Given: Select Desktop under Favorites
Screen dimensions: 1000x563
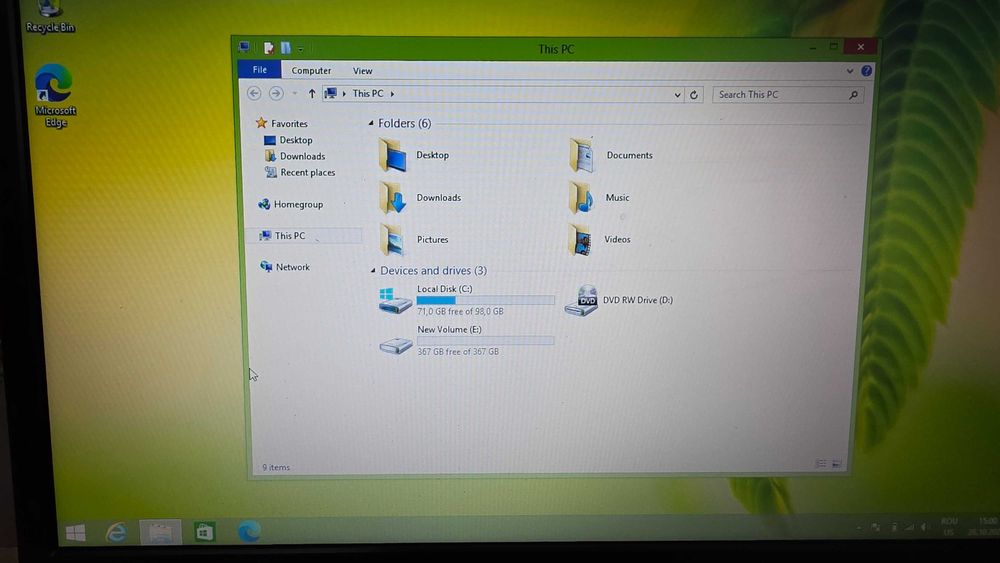Looking at the screenshot, I should pyautogui.click(x=288, y=140).
